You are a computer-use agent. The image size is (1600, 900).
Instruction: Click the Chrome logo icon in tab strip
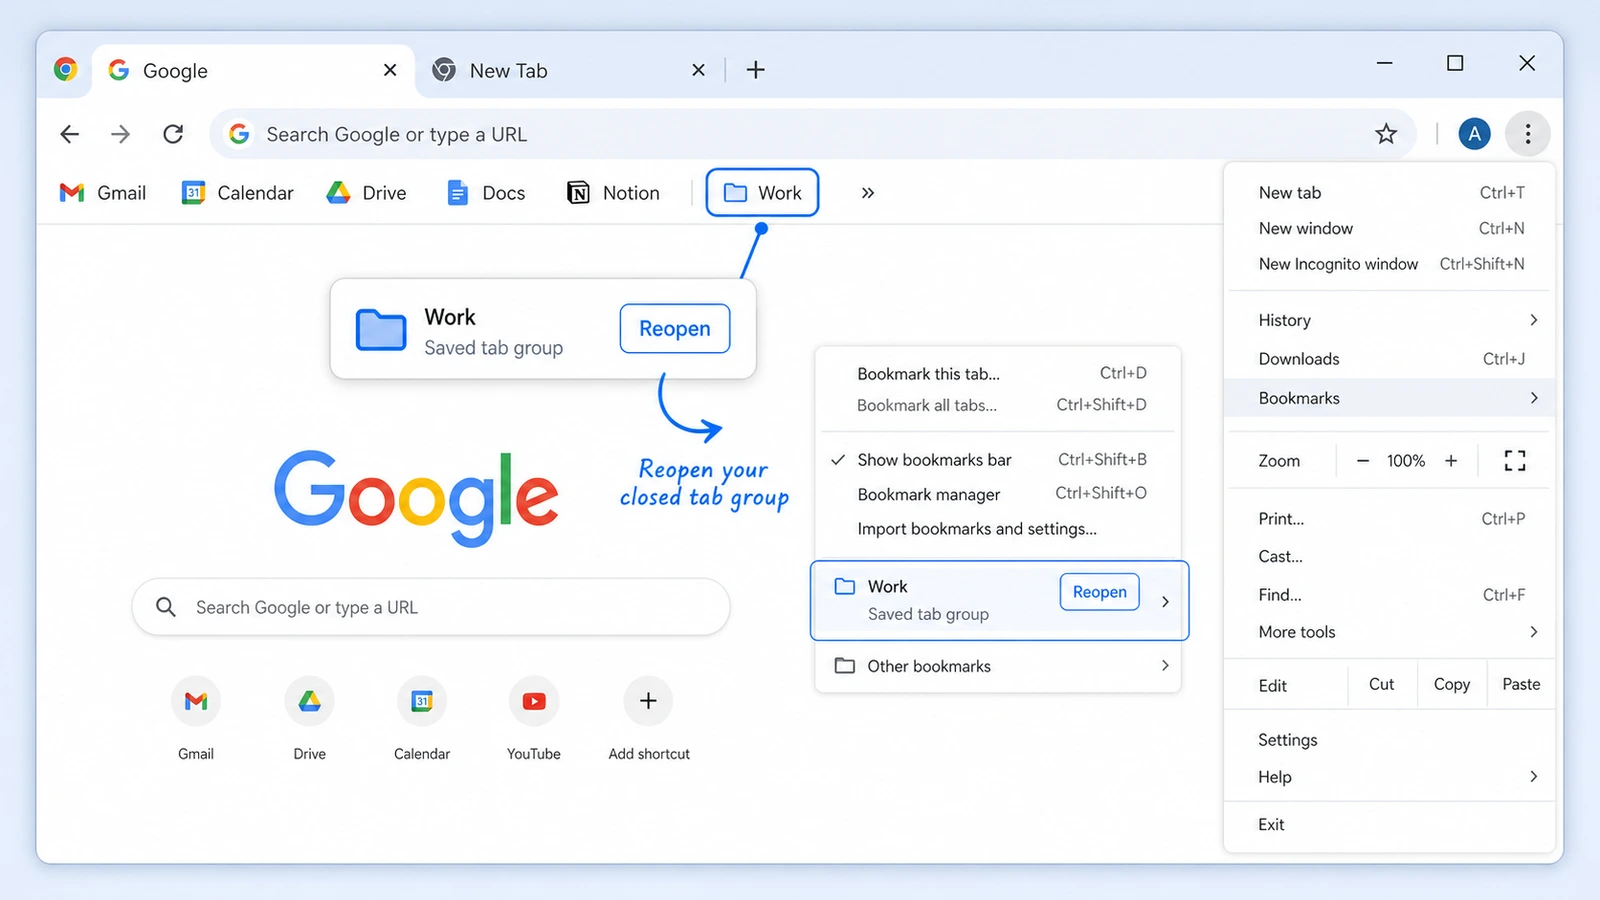[x=66, y=69]
